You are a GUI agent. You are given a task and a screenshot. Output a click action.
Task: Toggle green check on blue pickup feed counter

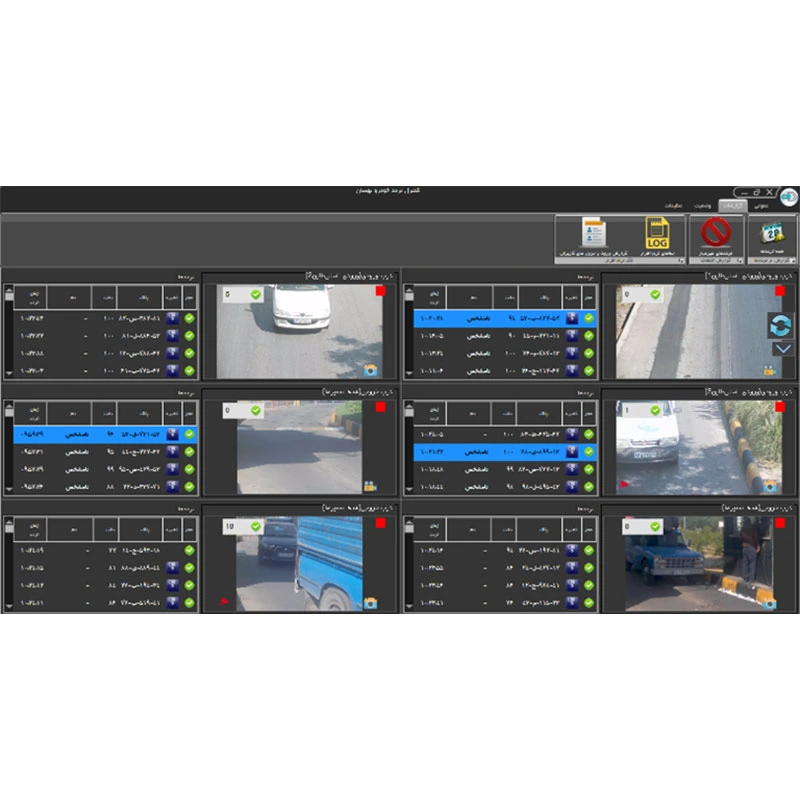(x=655, y=527)
